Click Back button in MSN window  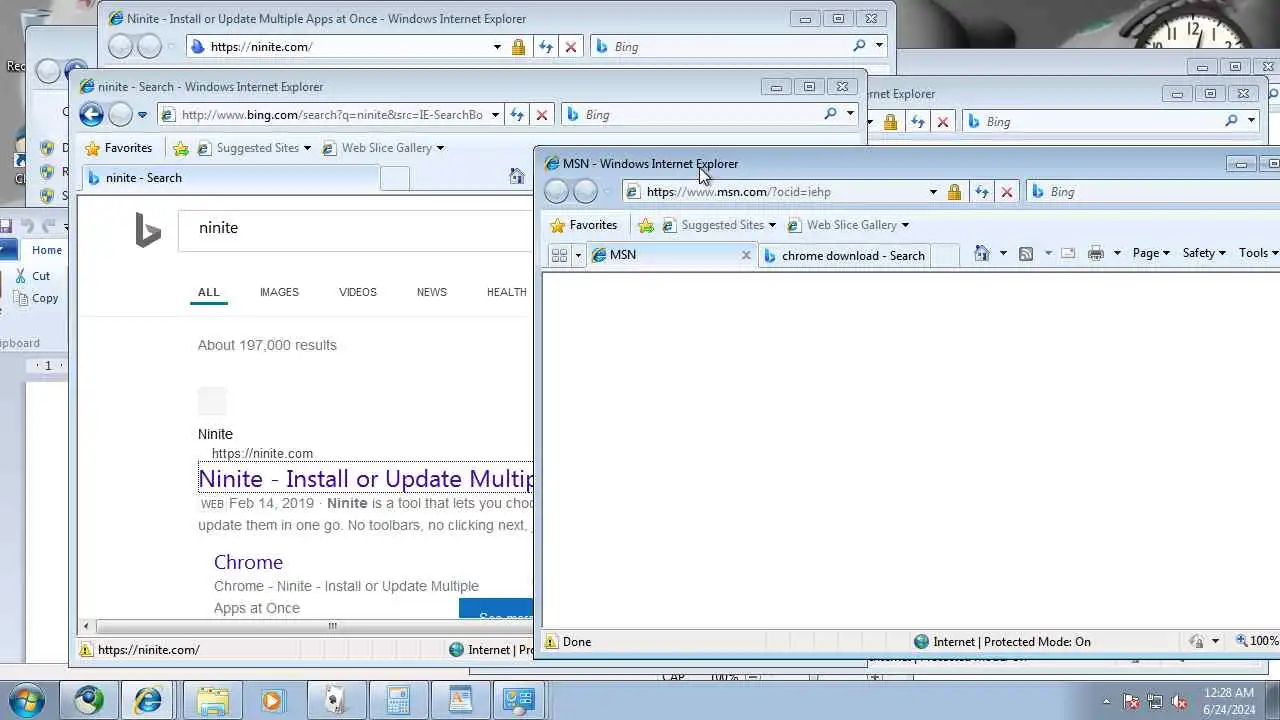(x=557, y=191)
